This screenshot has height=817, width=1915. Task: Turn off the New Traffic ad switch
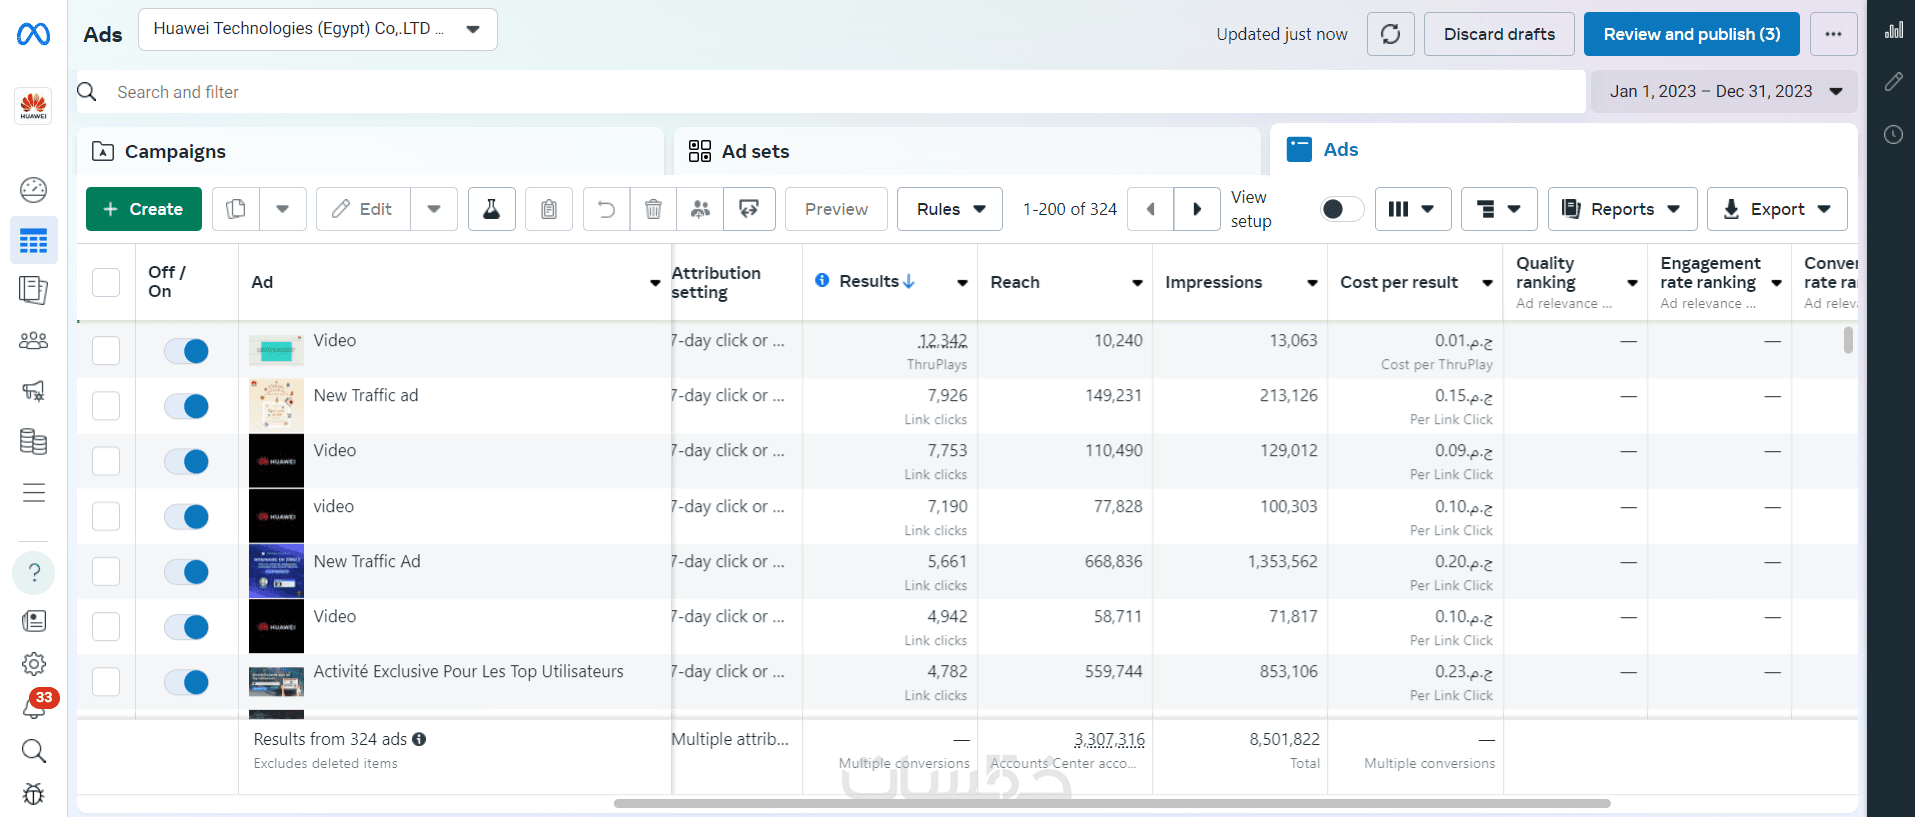(x=186, y=406)
